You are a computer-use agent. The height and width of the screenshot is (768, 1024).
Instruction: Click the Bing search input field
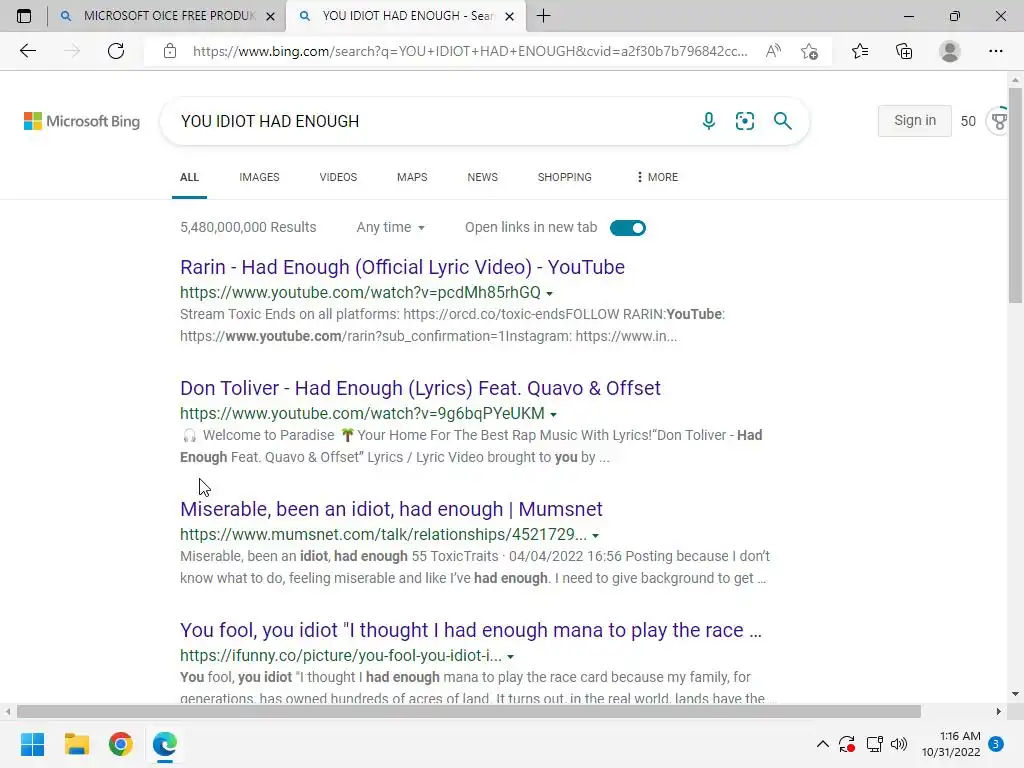point(431,121)
